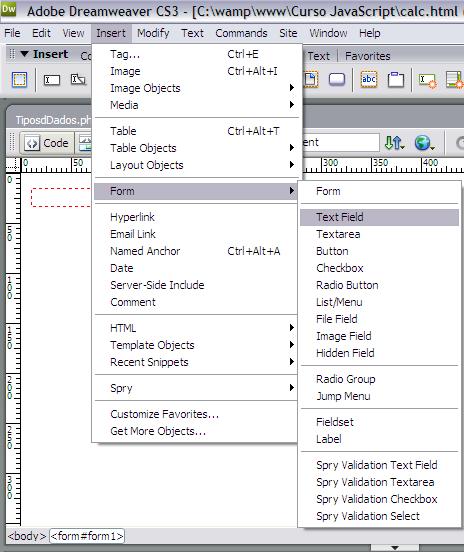Select Hidden Field in Form submenu
464x552 pixels.
(x=380, y=353)
